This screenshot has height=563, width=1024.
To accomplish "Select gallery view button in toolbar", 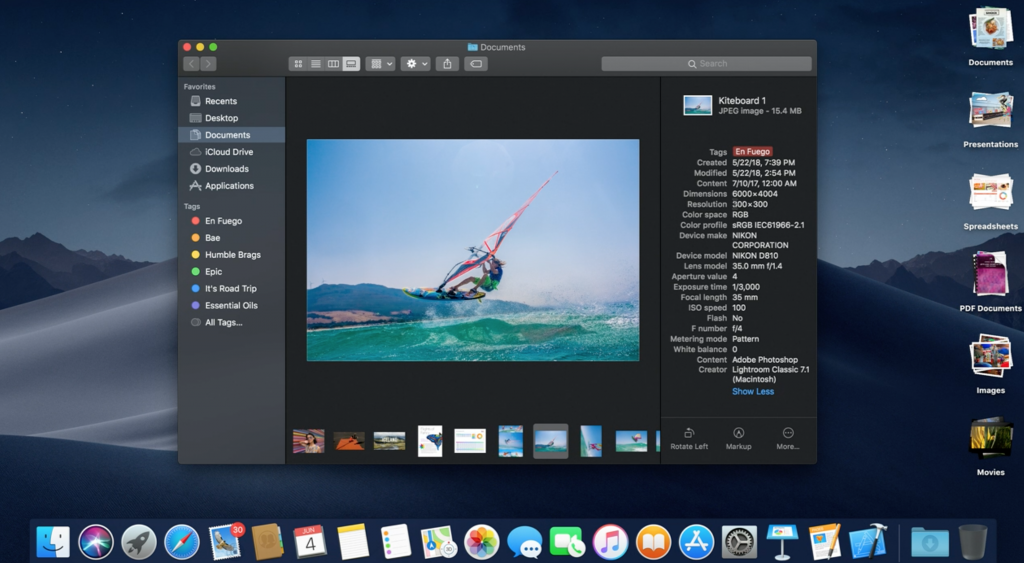I will (351, 64).
